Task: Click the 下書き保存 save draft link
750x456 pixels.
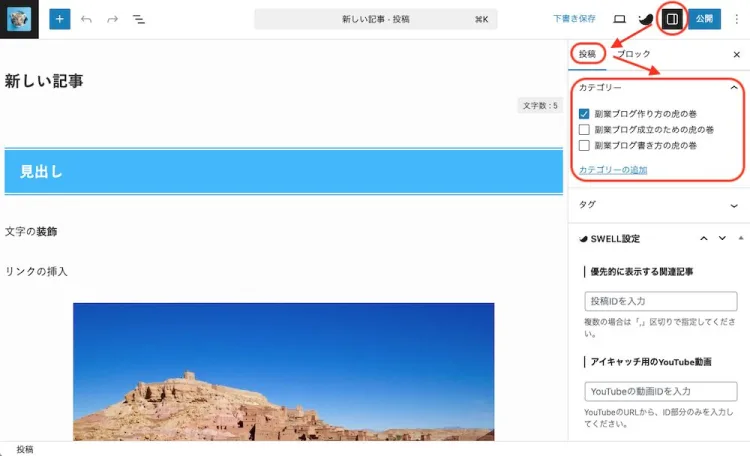Action: click(x=574, y=19)
